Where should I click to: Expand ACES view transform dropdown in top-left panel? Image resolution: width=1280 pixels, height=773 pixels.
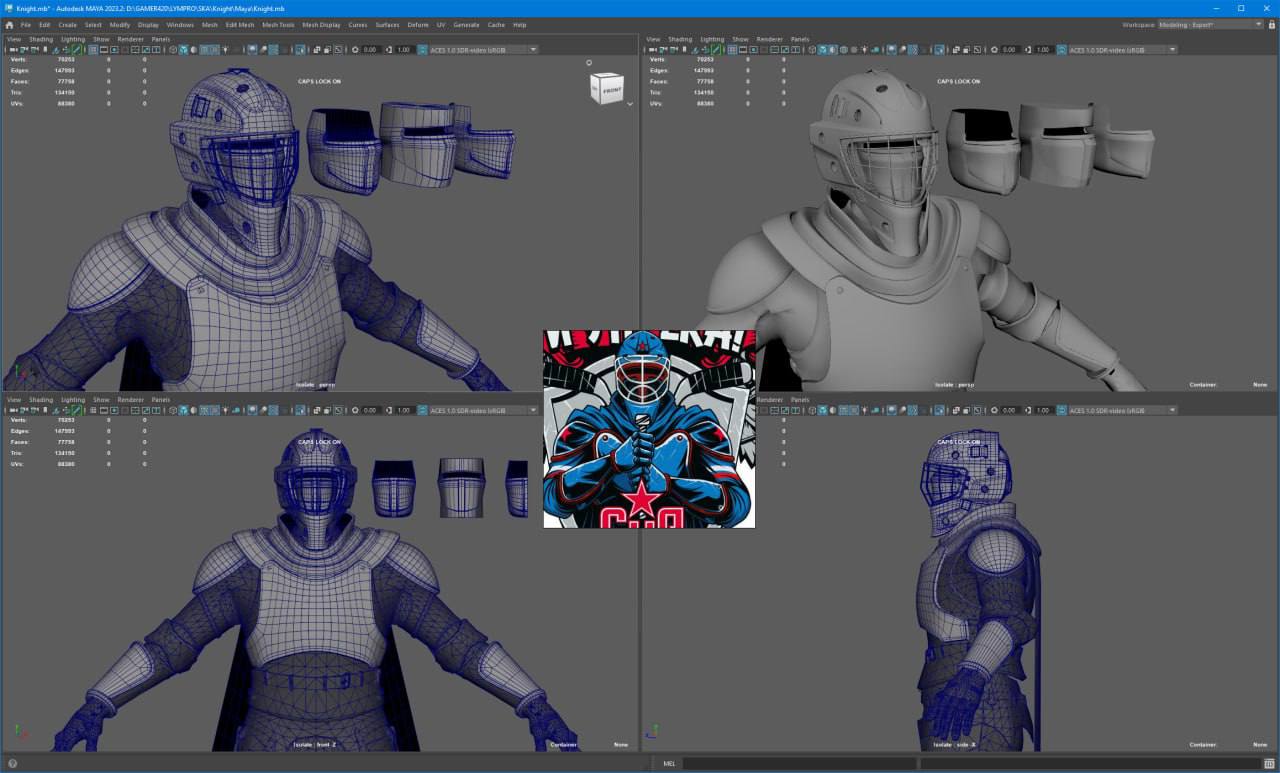pos(533,49)
